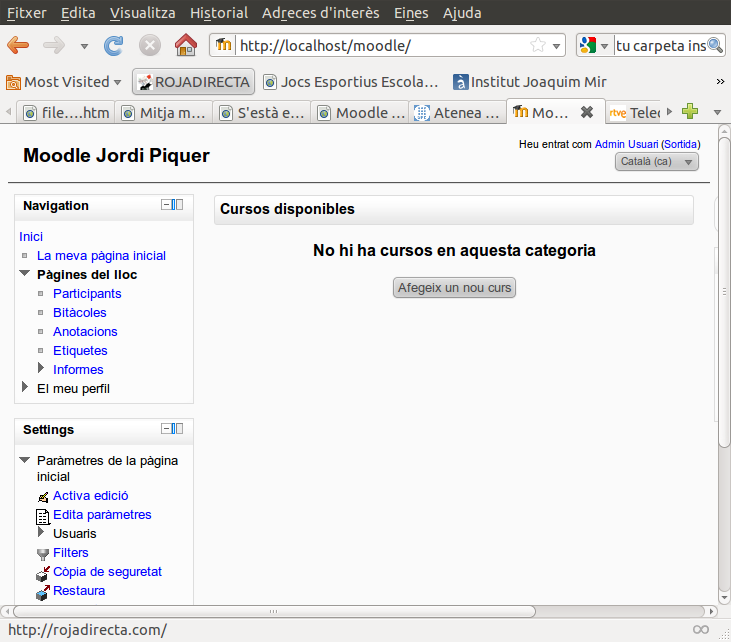The image size is (731, 642).
Task: Click the Filters funnel icon
Action: pyautogui.click(x=42, y=553)
